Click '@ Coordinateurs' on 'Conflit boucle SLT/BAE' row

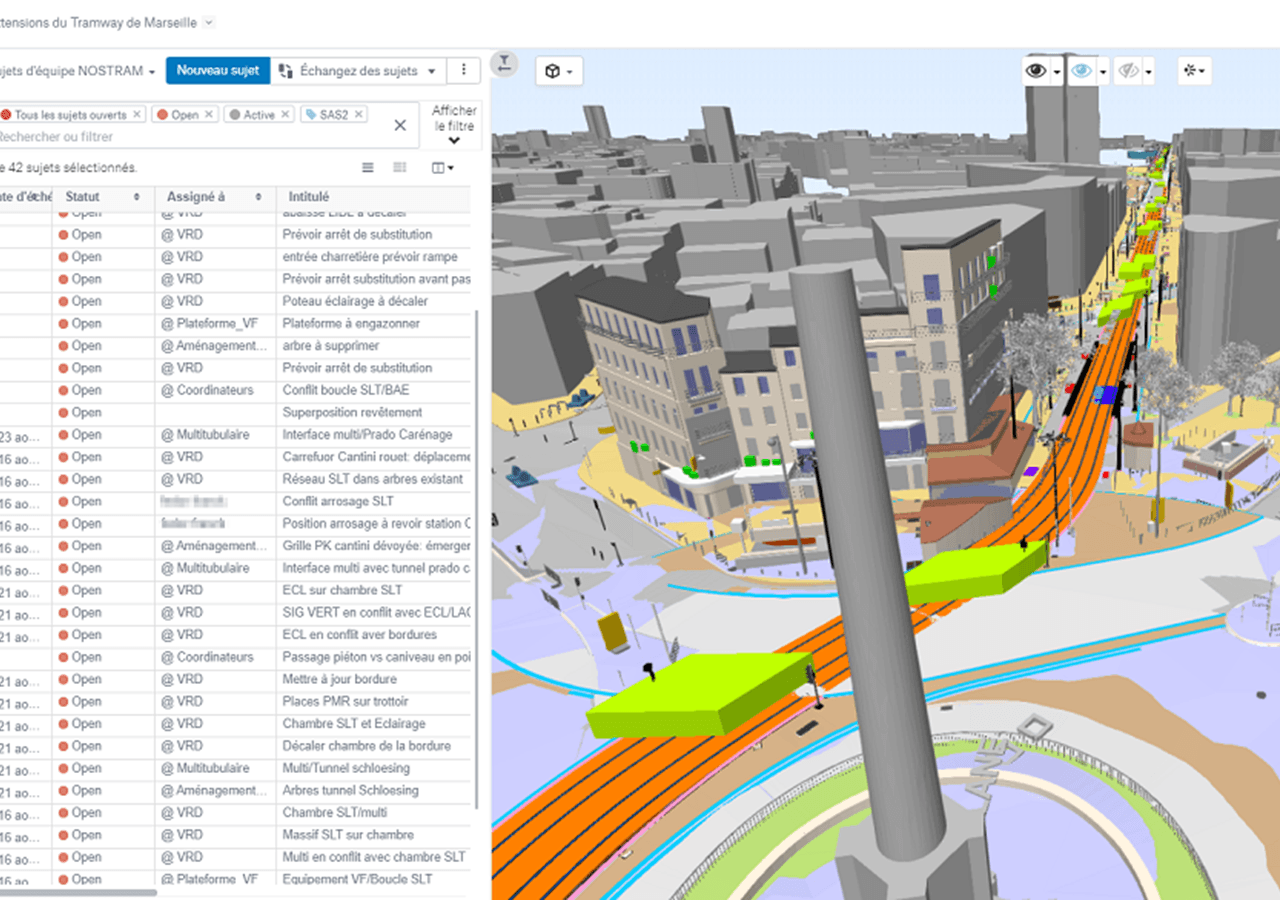208,390
